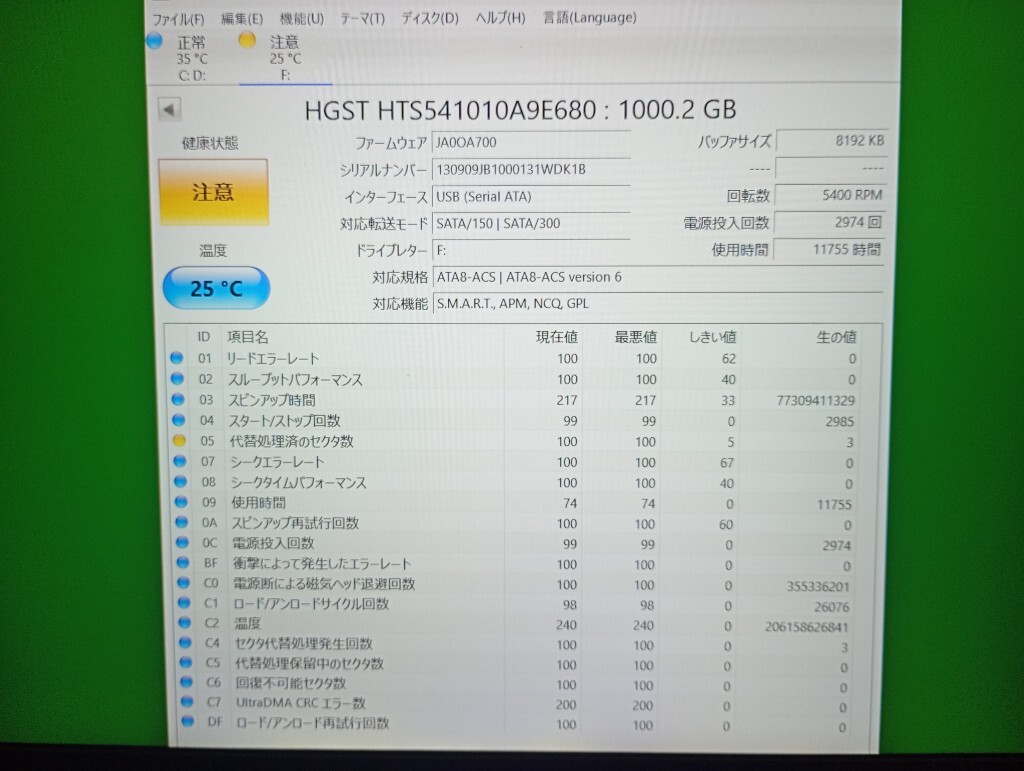Click status dot for C4 セクタ代替処理発生回数
This screenshot has width=1024, height=771.
pyautogui.click(x=185, y=642)
